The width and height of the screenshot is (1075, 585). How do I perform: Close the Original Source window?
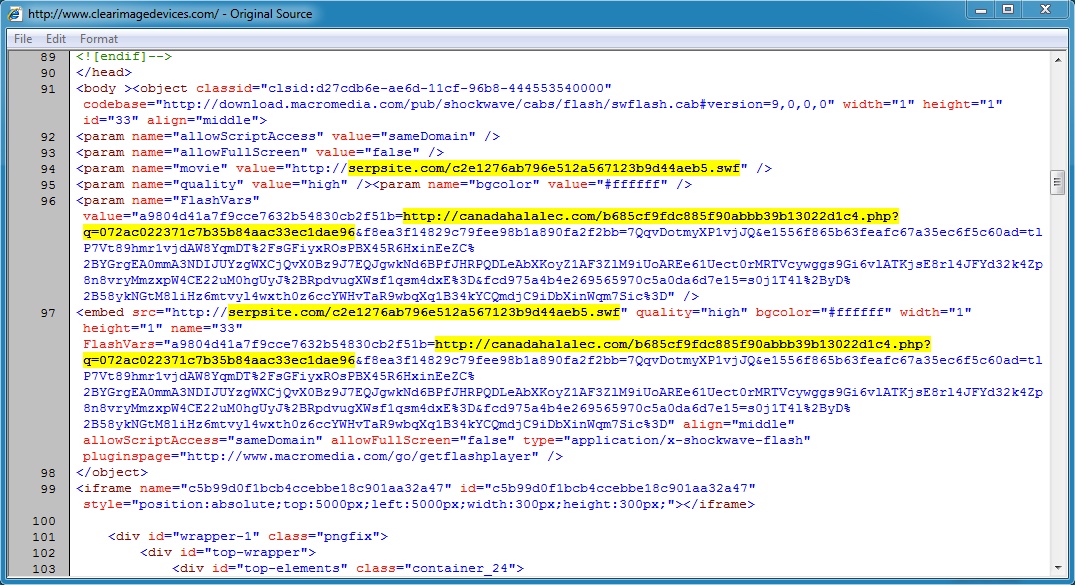[x=1048, y=10]
